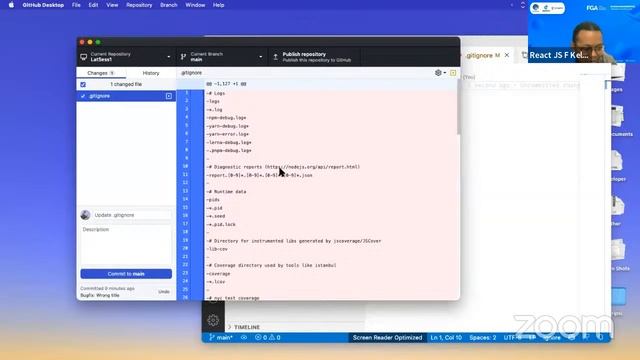The height and width of the screenshot is (360, 640).
Task: Toggle the .gitignore file checkbox
Action: point(83,96)
